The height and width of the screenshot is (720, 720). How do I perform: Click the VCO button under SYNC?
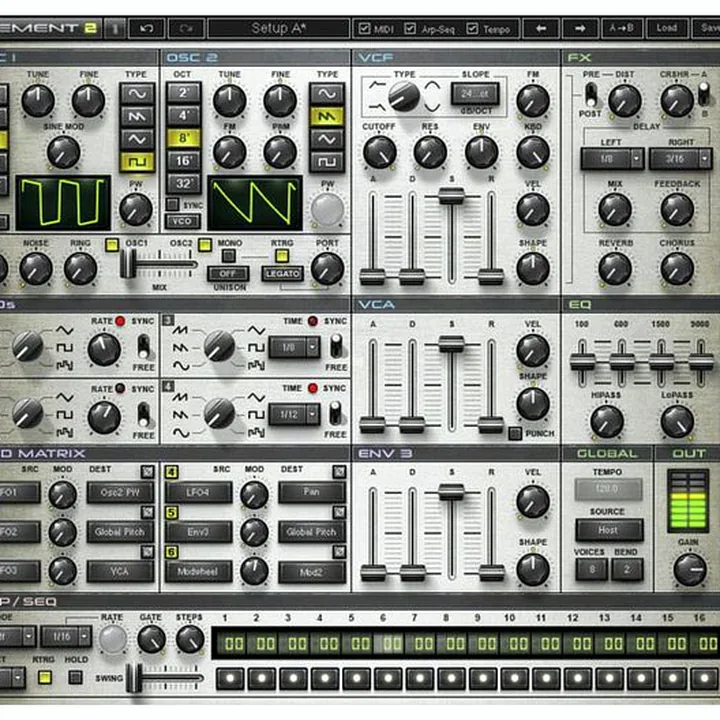pos(182,221)
